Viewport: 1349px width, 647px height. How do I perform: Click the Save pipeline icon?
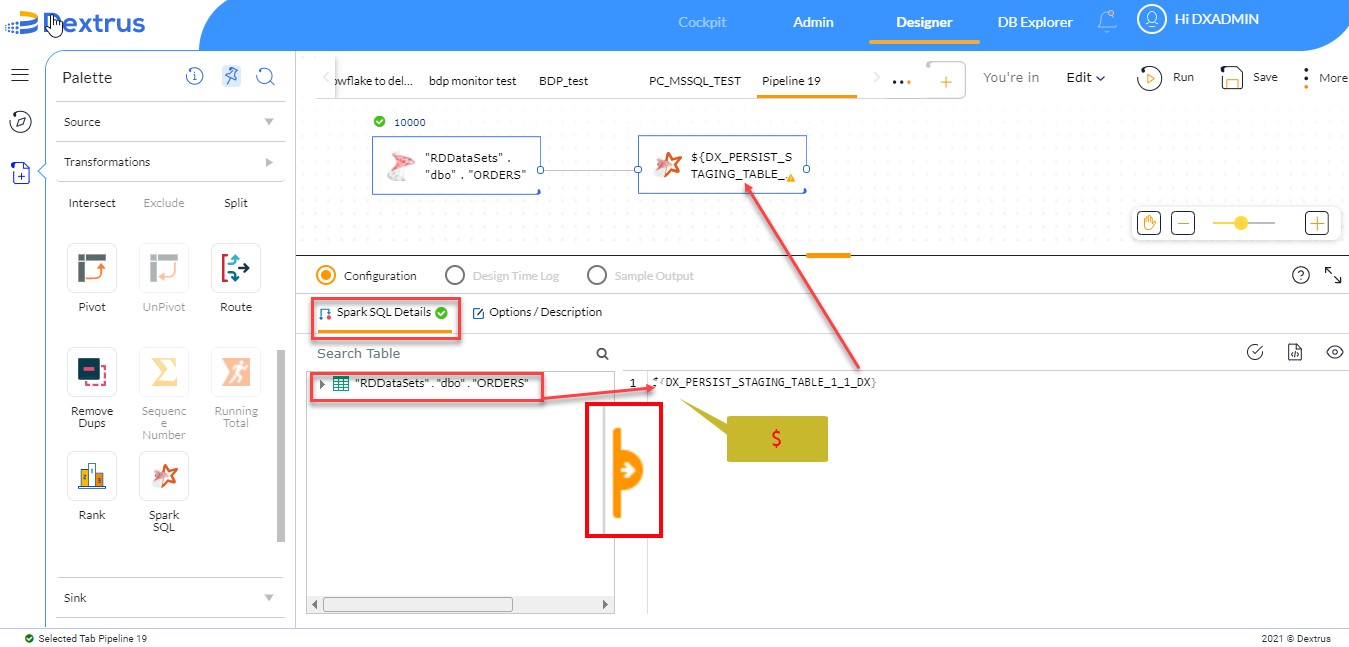point(1231,78)
